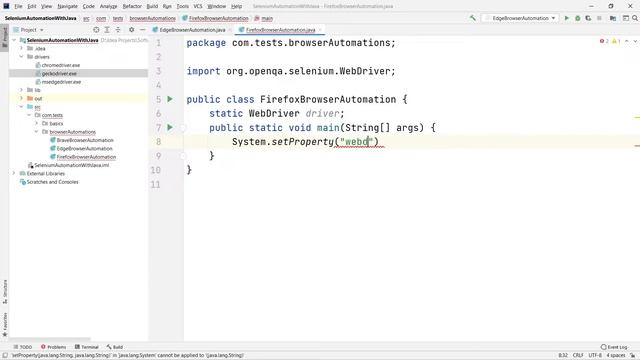Expand the .idea folder
Image resolution: width=640 pixels, height=360 pixels.
[x=22, y=48]
